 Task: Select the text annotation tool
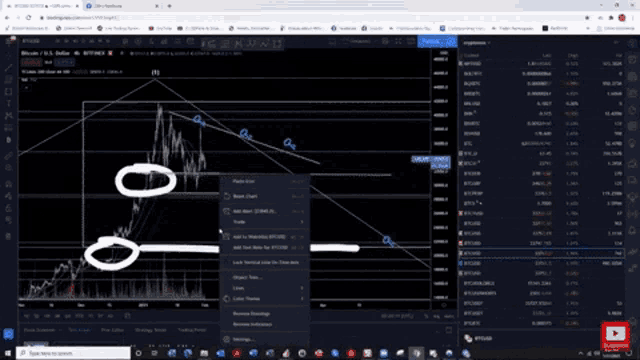coord(8,103)
